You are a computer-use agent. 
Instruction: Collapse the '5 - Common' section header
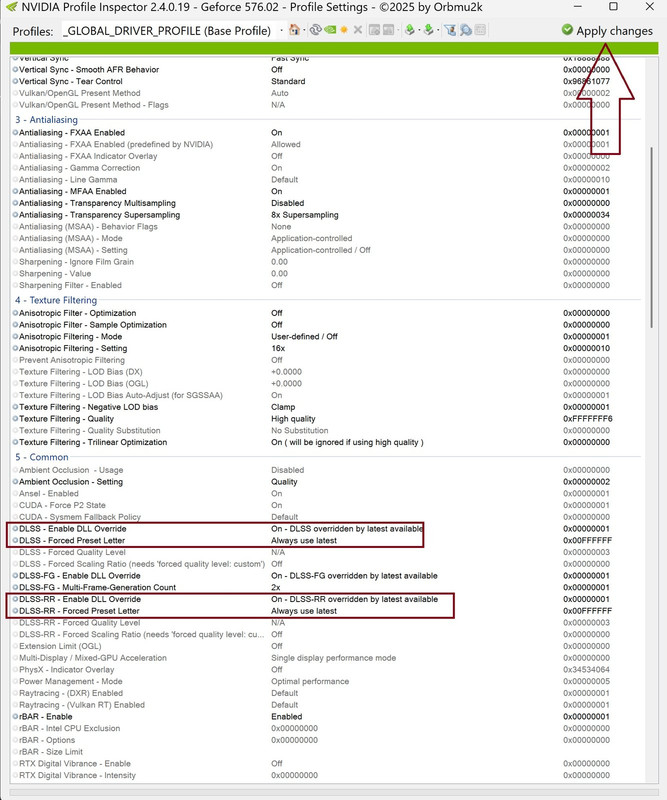[x=41, y=458]
